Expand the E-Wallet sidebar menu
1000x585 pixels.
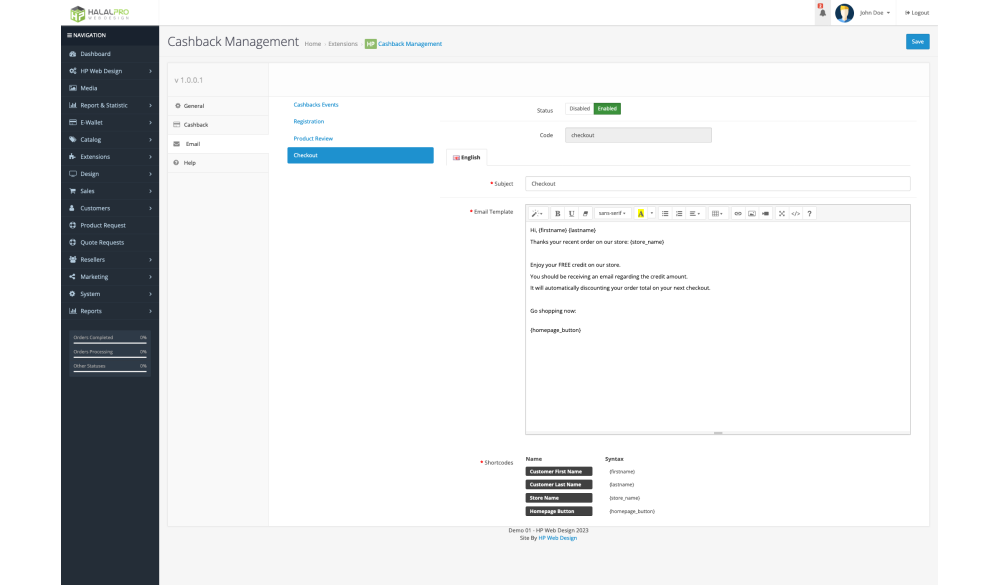click(109, 122)
